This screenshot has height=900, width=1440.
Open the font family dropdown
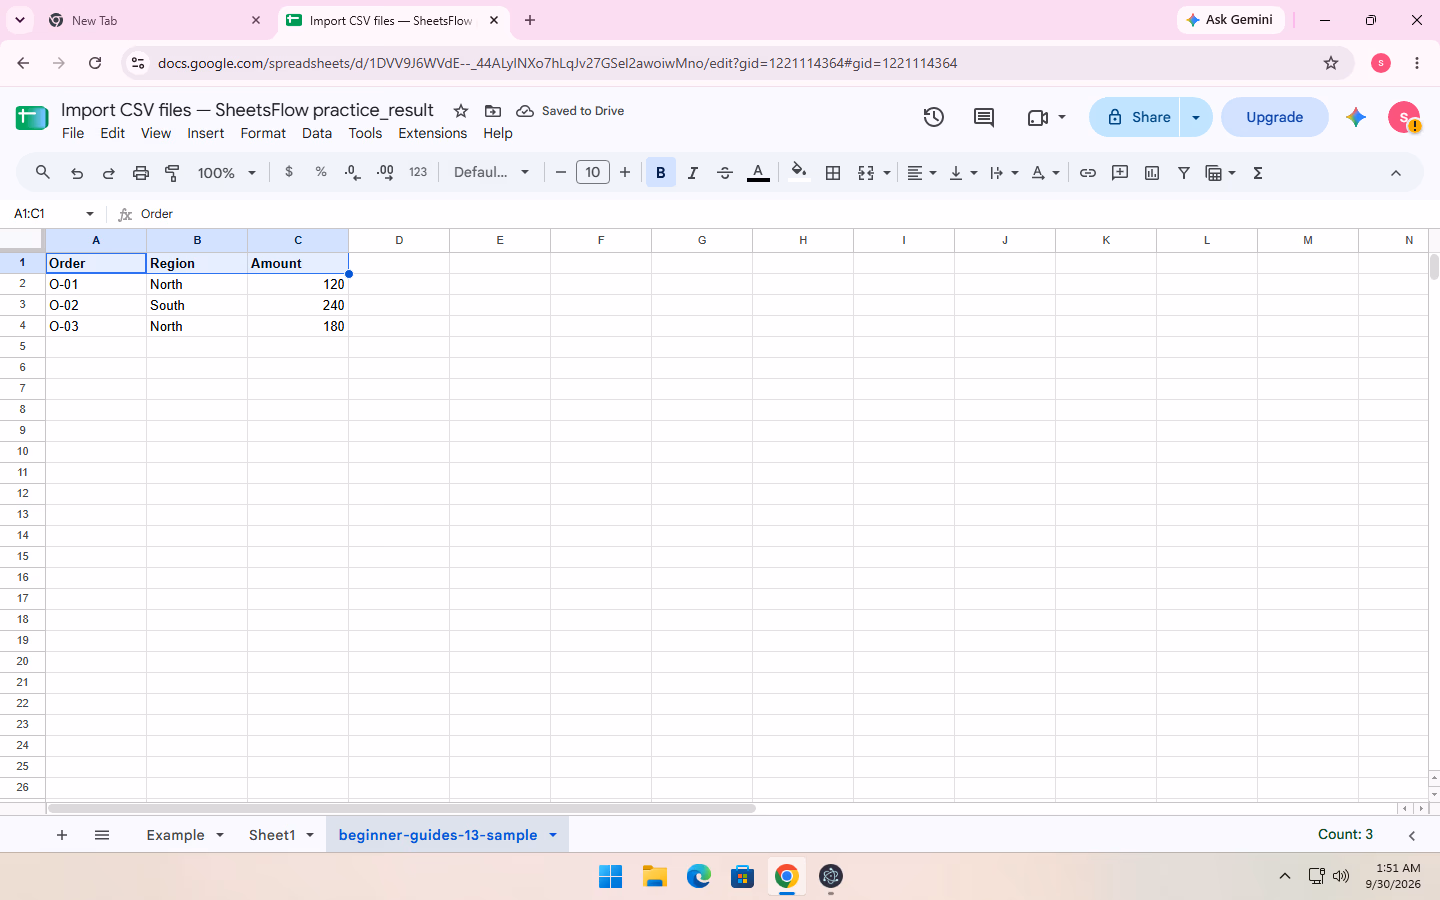[x=491, y=172]
